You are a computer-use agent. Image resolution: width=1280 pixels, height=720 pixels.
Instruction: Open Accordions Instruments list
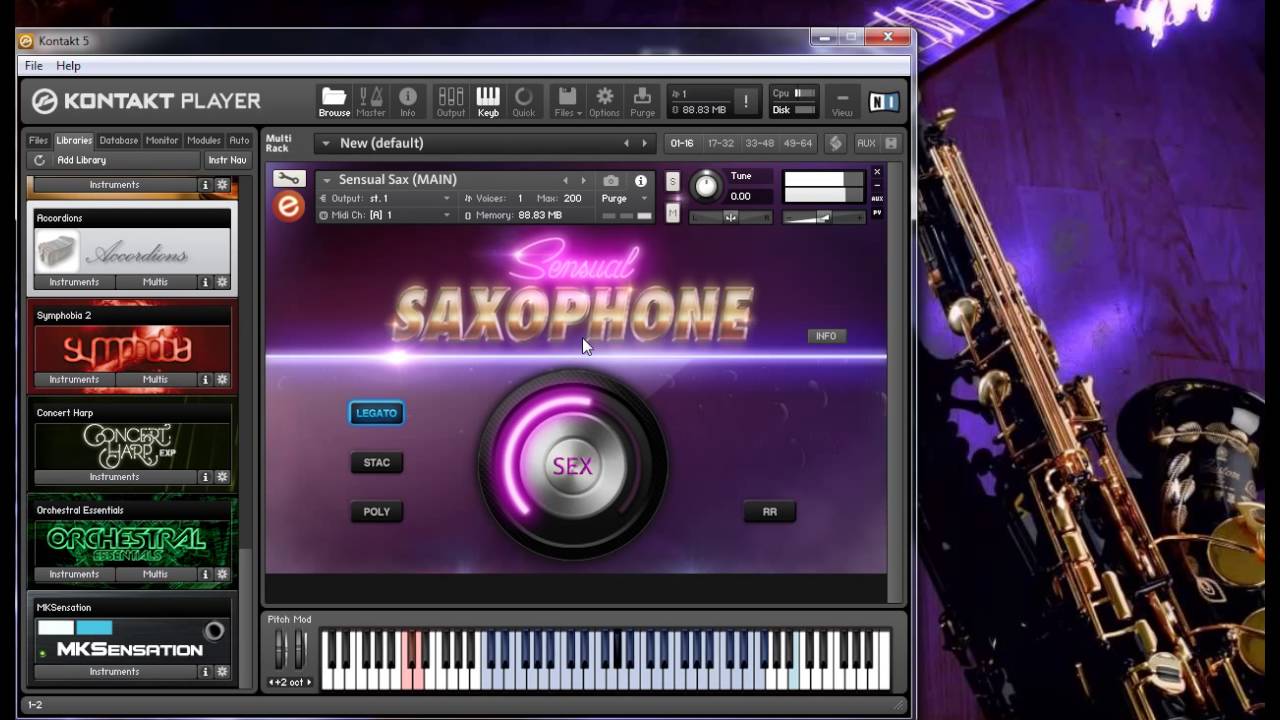pyautogui.click(x=75, y=282)
